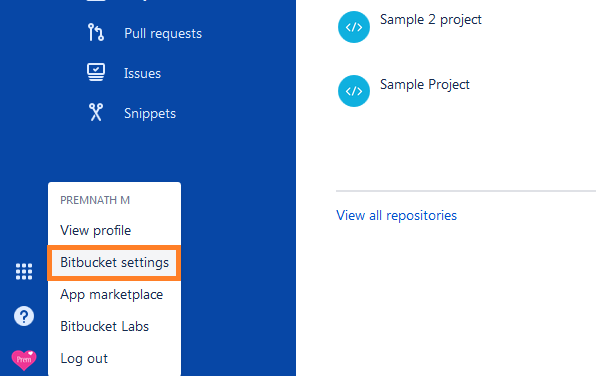The width and height of the screenshot is (596, 376).
Task: Click the PREMNATH M menu header
Action: point(95,200)
